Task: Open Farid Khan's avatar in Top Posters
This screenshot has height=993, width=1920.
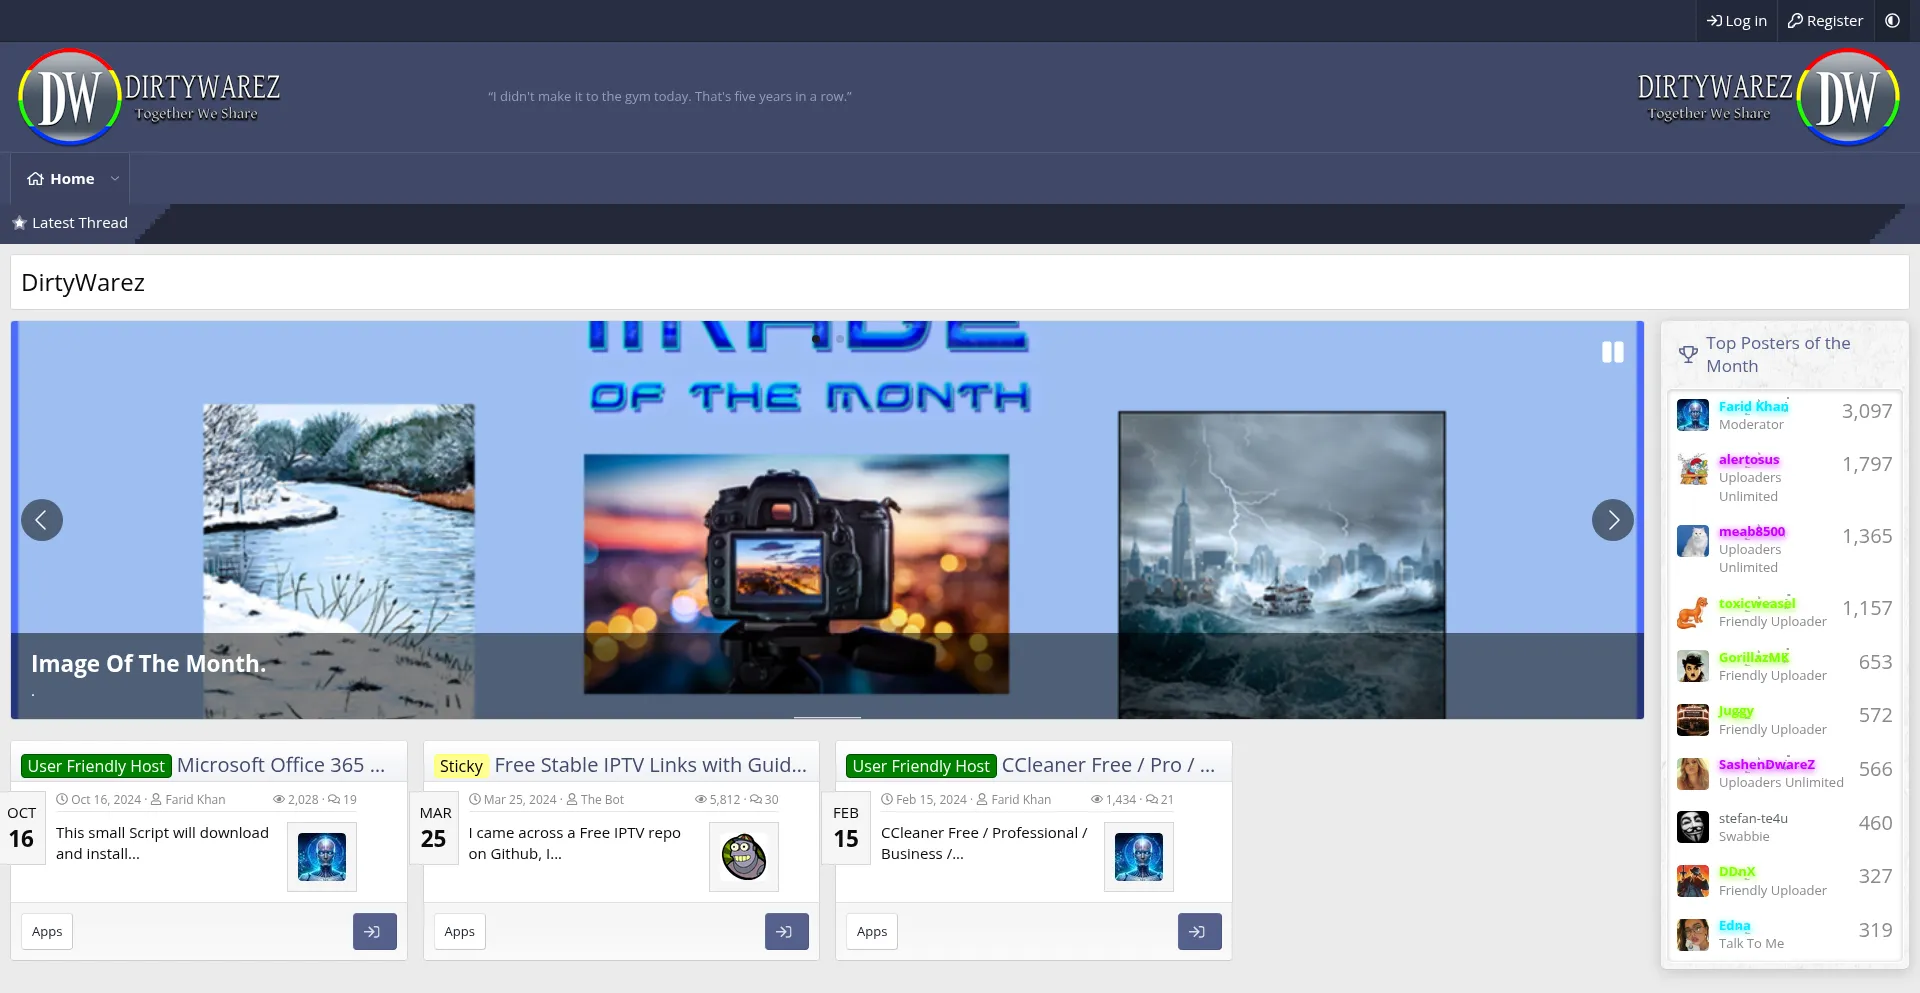Action: pyautogui.click(x=1693, y=415)
